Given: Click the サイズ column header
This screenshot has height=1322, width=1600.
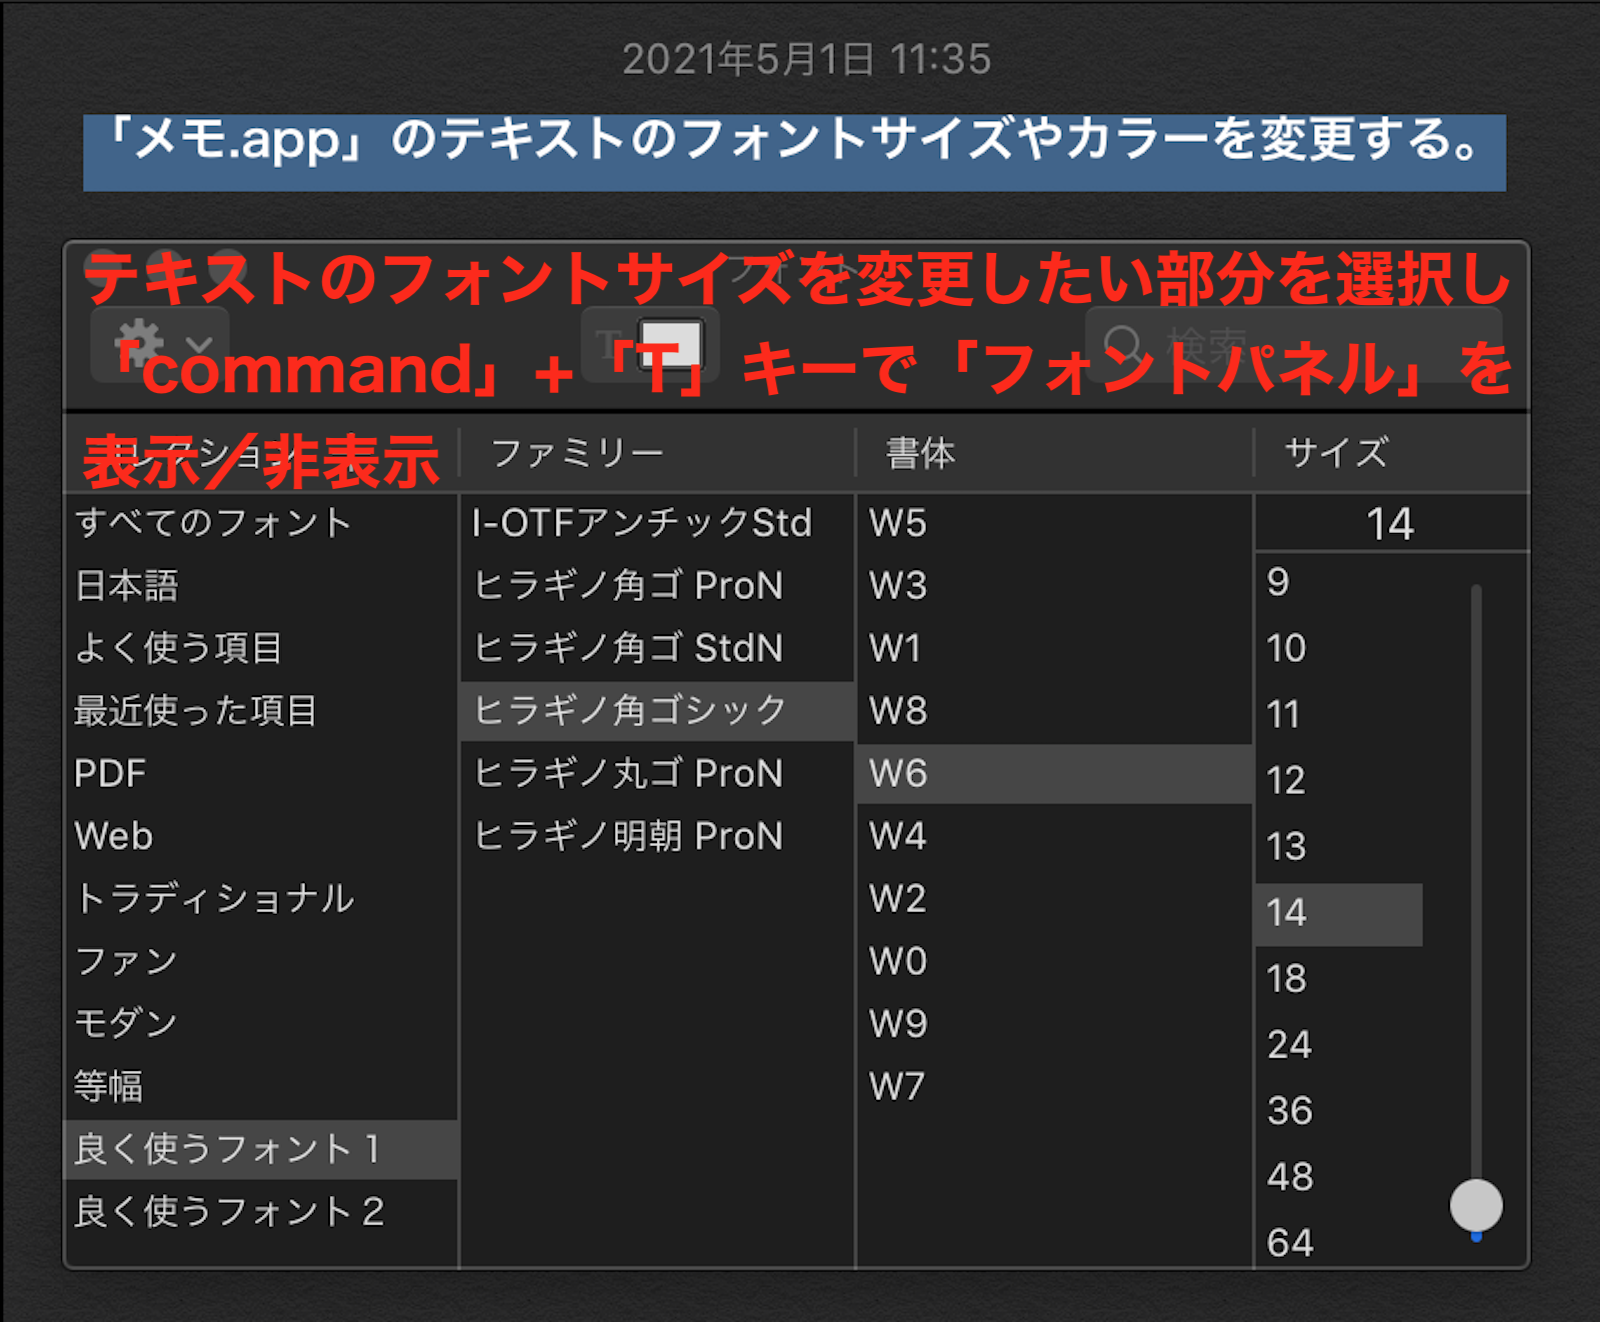Looking at the screenshot, I should [x=1392, y=453].
